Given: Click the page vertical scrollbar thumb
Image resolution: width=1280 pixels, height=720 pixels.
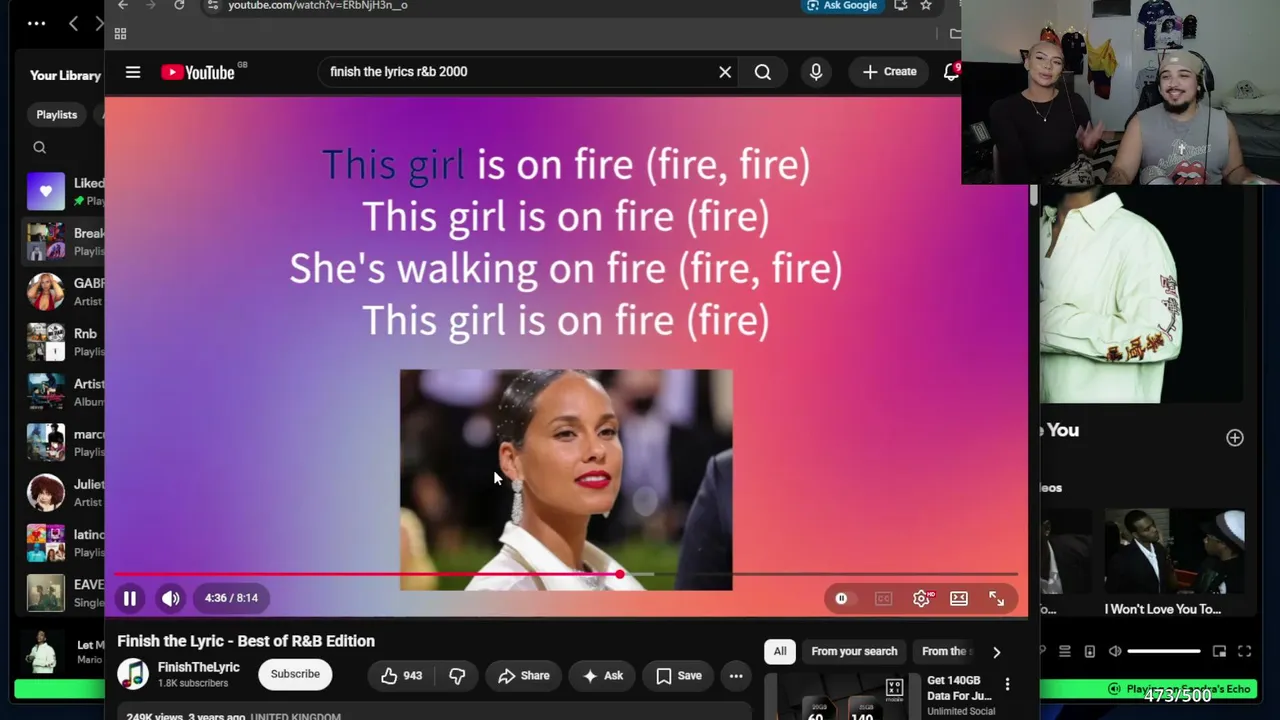Looking at the screenshot, I should click(1034, 195).
